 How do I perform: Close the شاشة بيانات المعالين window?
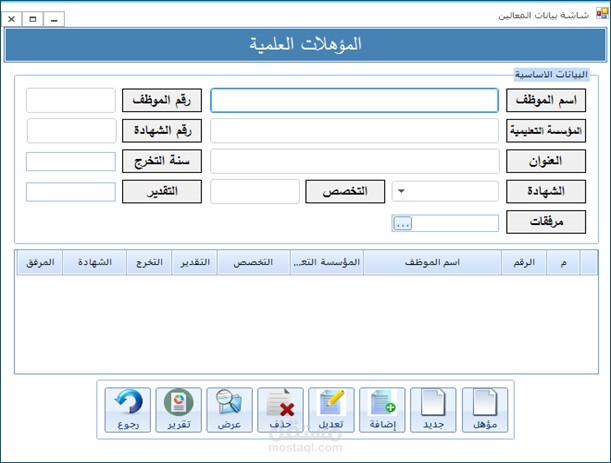[x=12, y=19]
